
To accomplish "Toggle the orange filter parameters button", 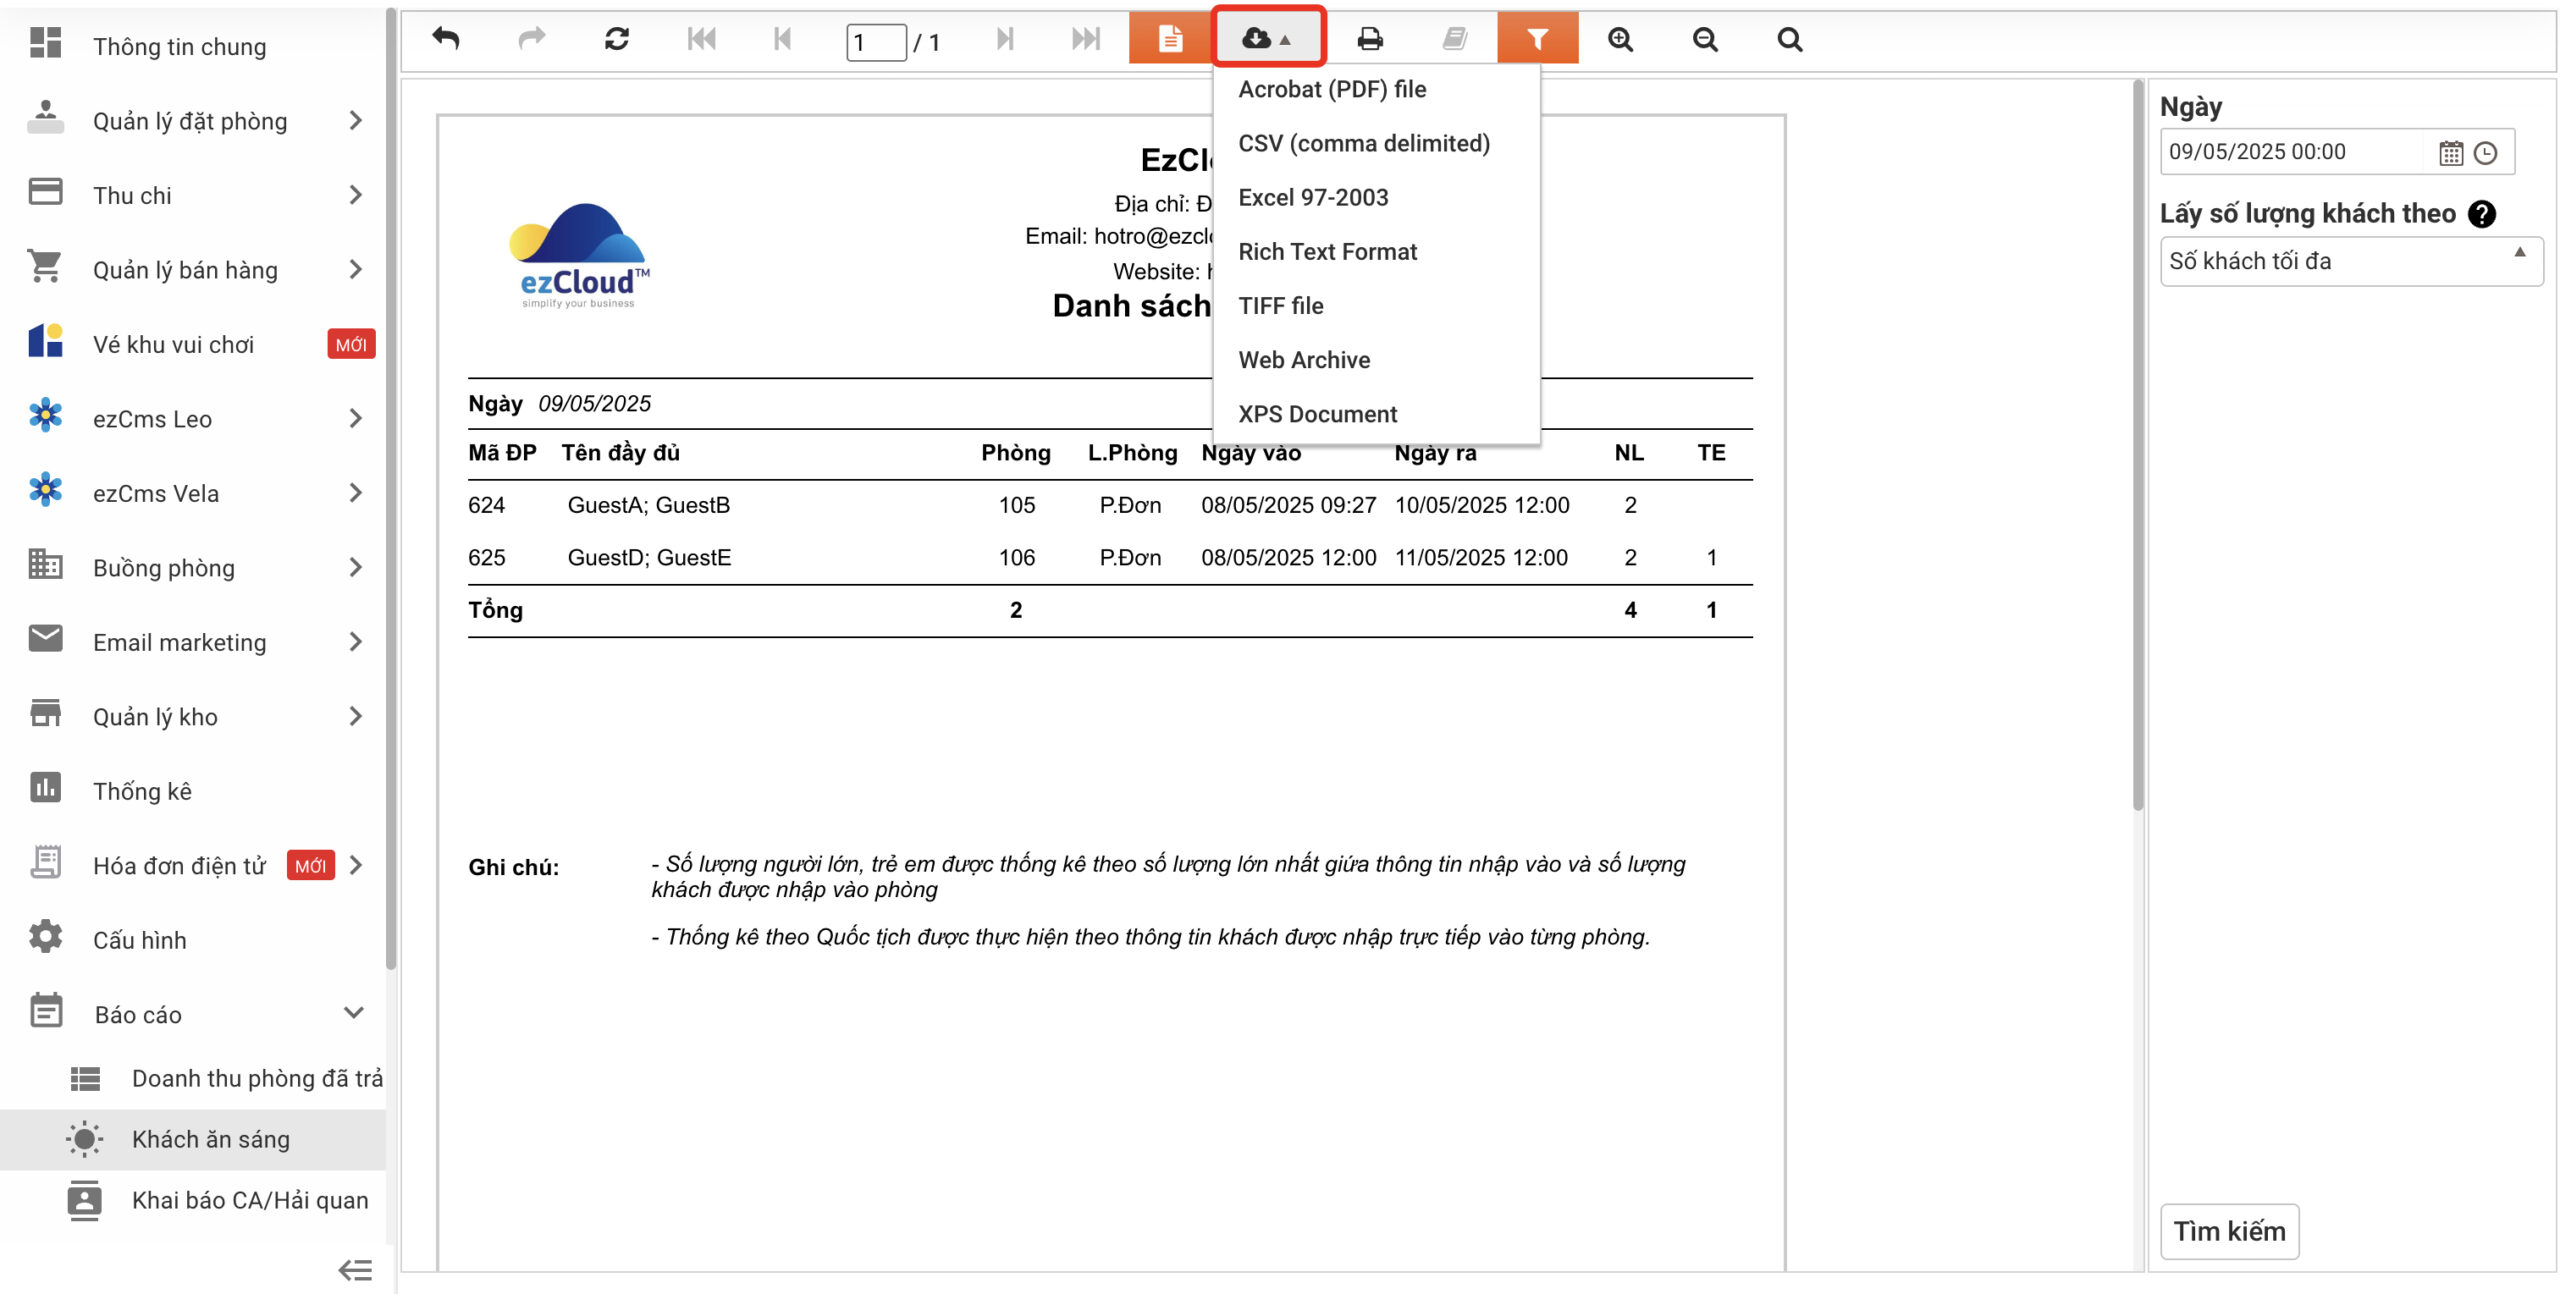I will 1537,39.
